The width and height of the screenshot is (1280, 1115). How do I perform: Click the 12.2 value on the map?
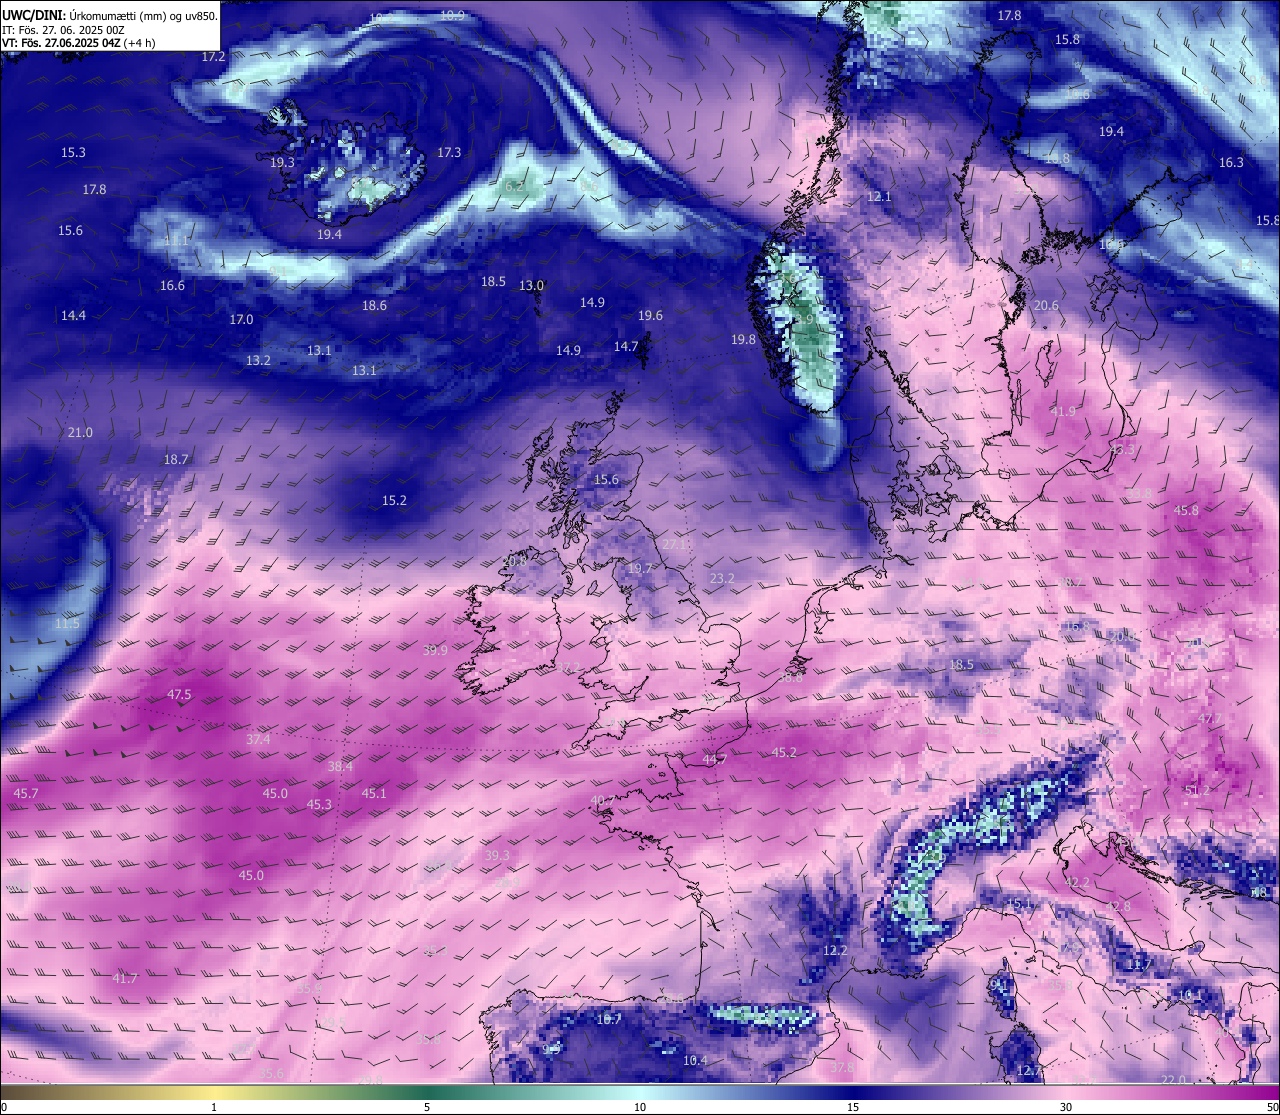click(x=835, y=951)
